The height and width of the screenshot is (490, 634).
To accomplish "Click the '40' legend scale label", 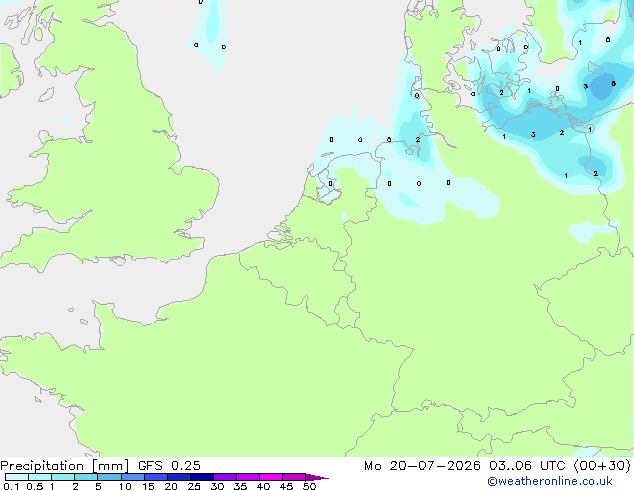I will tap(263, 486).
